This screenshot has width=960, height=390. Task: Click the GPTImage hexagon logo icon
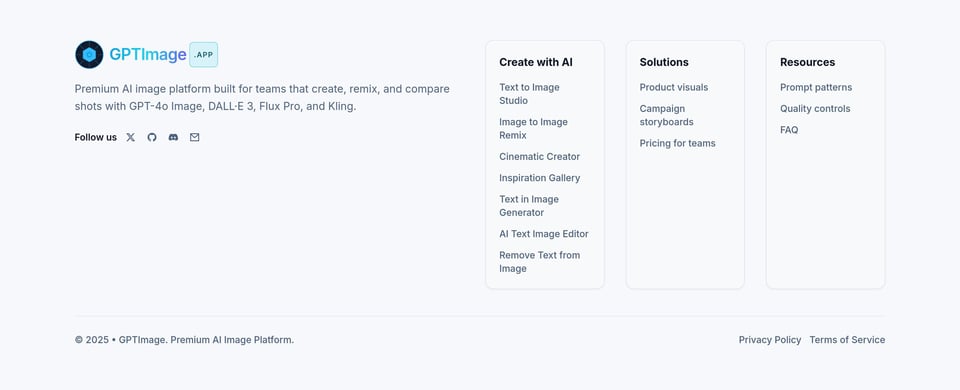click(x=89, y=54)
